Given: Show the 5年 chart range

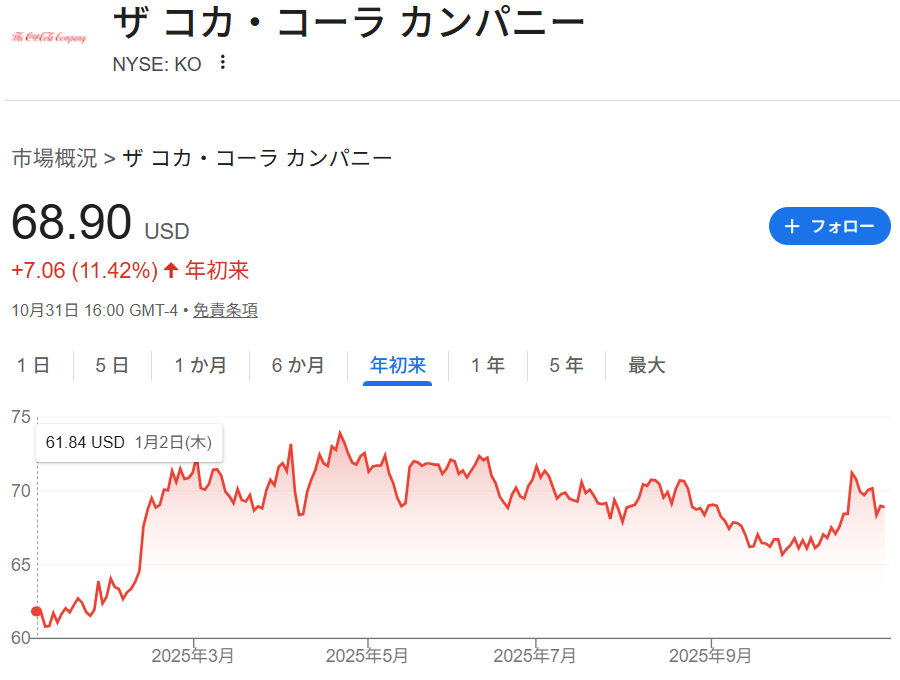Looking at the screenshot, I should pyautogui.click(x=566, y=366).
